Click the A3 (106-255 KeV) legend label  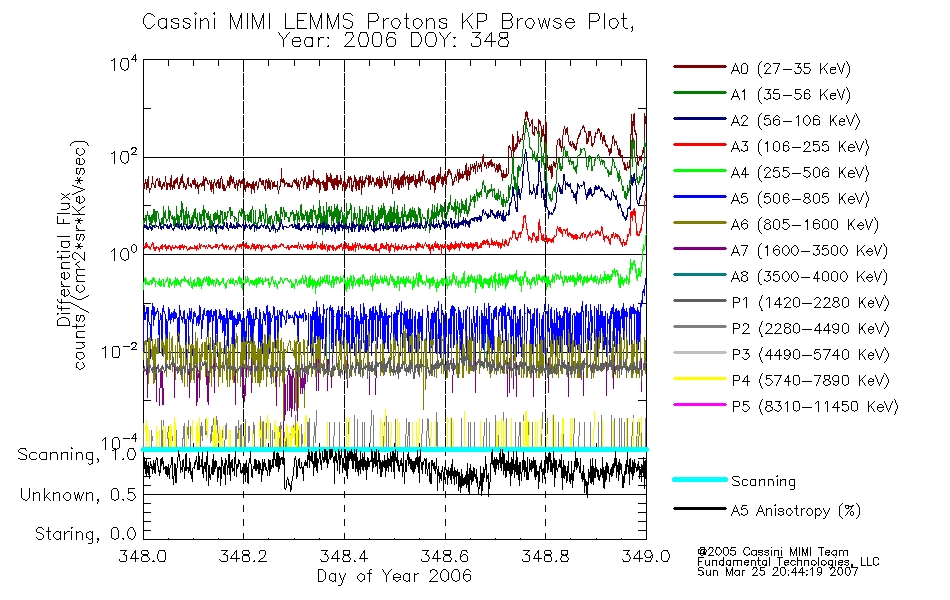[x=800, y=147]
